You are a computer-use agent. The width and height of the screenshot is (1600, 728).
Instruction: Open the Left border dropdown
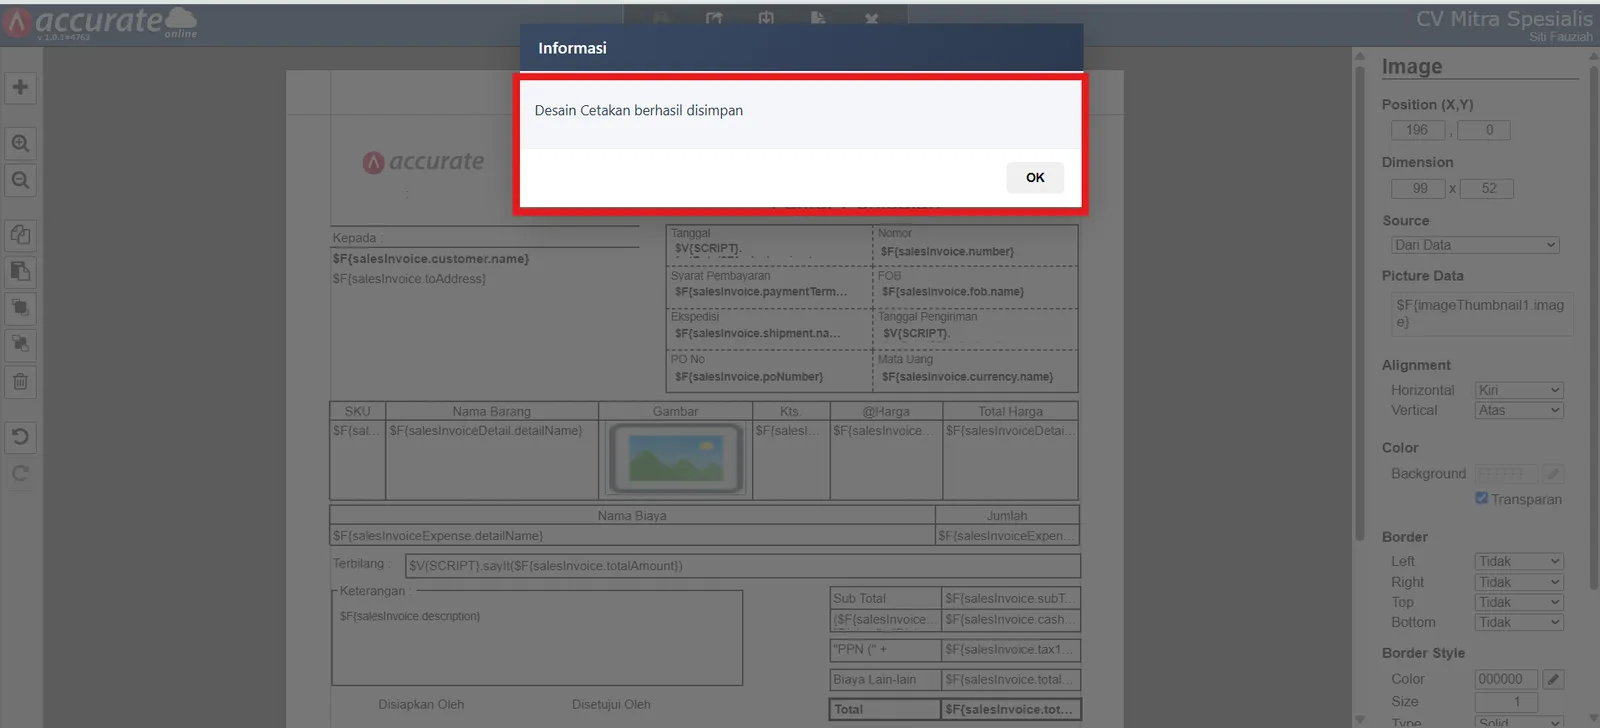1518,561
